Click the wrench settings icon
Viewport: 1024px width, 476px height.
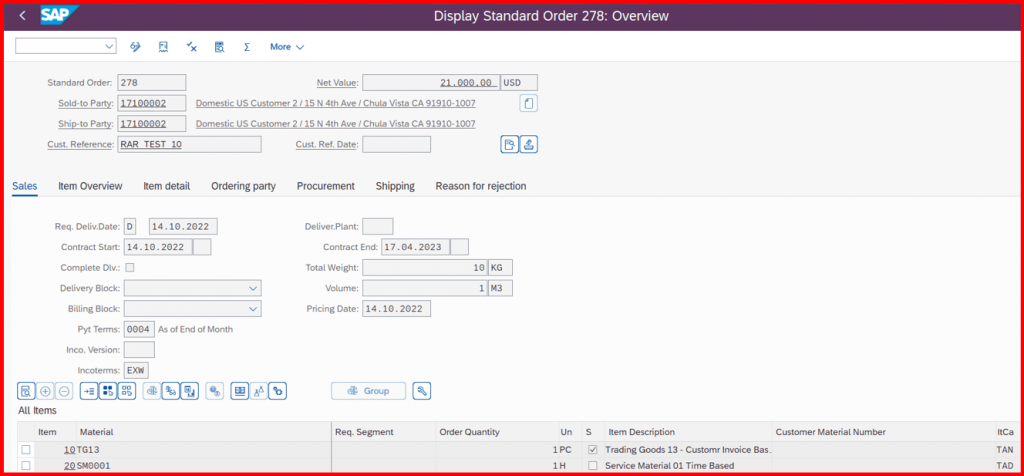point(422,391)
